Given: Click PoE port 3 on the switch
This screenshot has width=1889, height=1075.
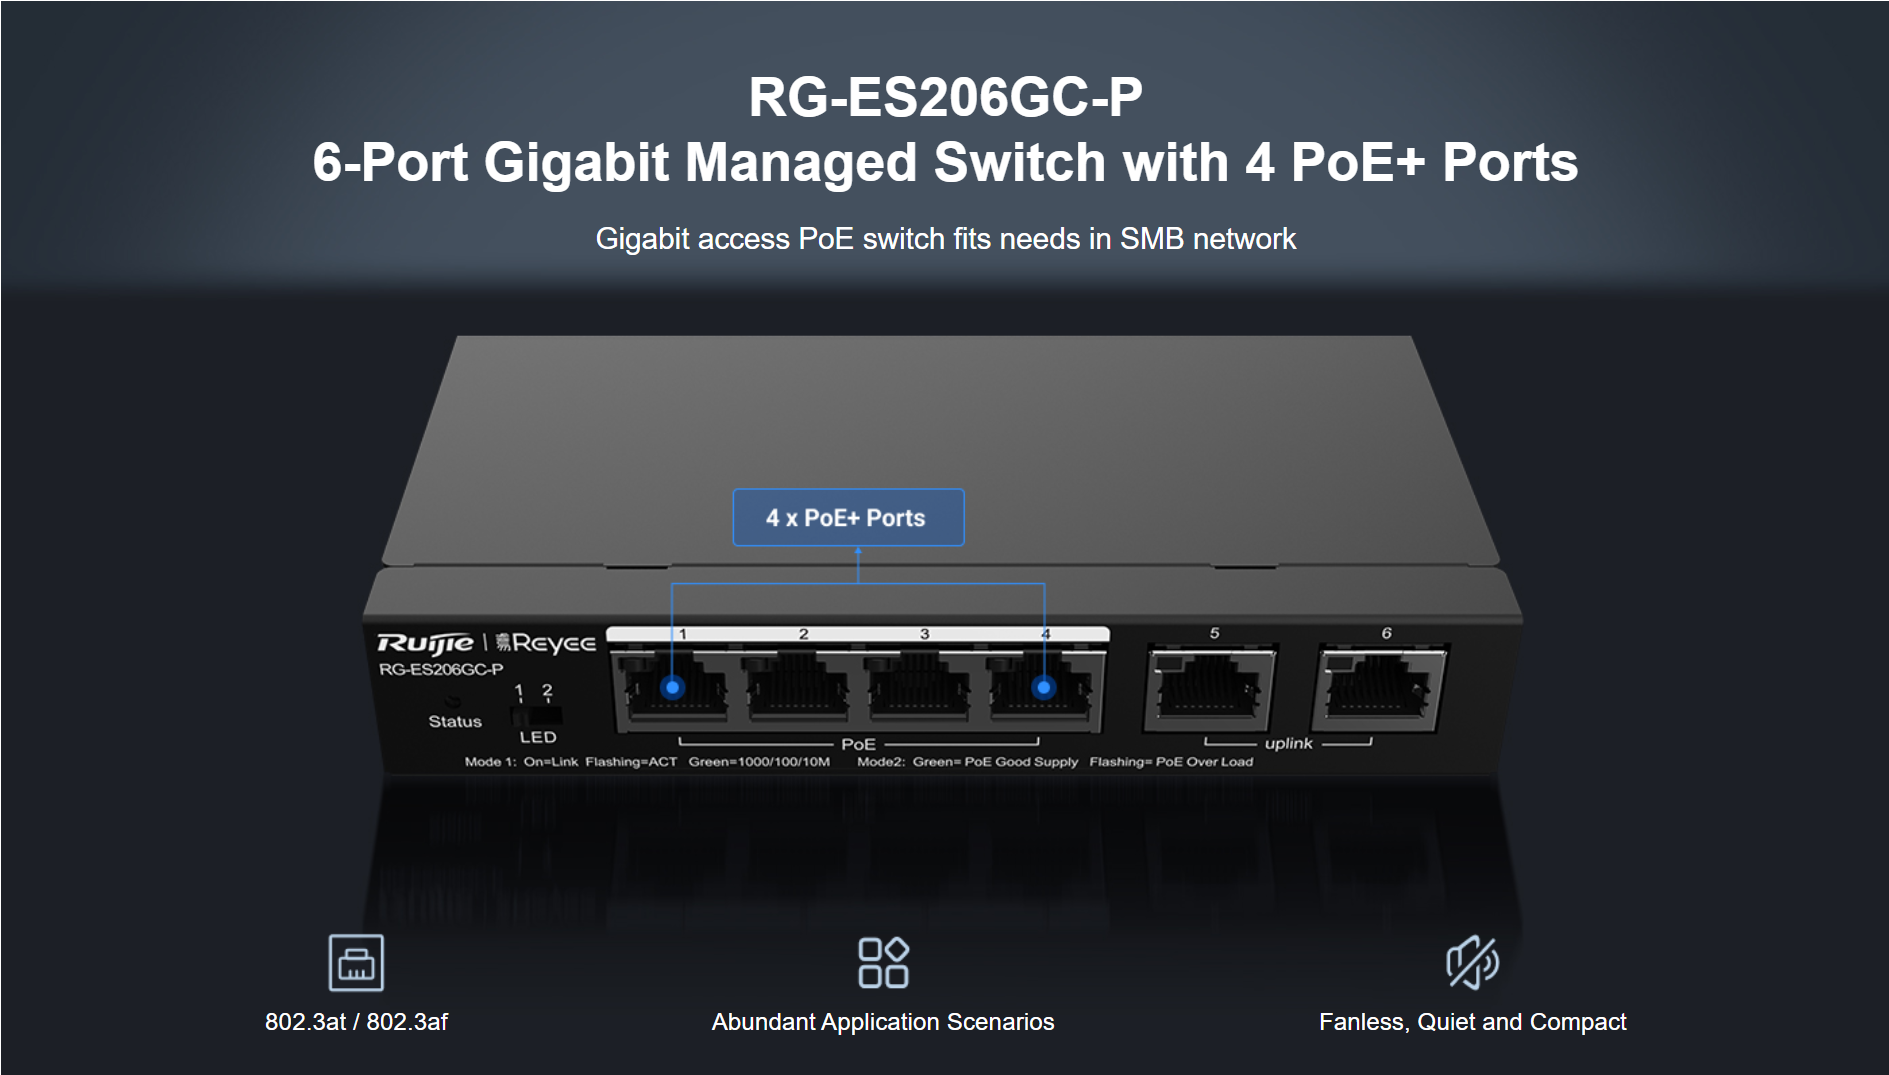Looking at the screenshot, I should 919,688.
